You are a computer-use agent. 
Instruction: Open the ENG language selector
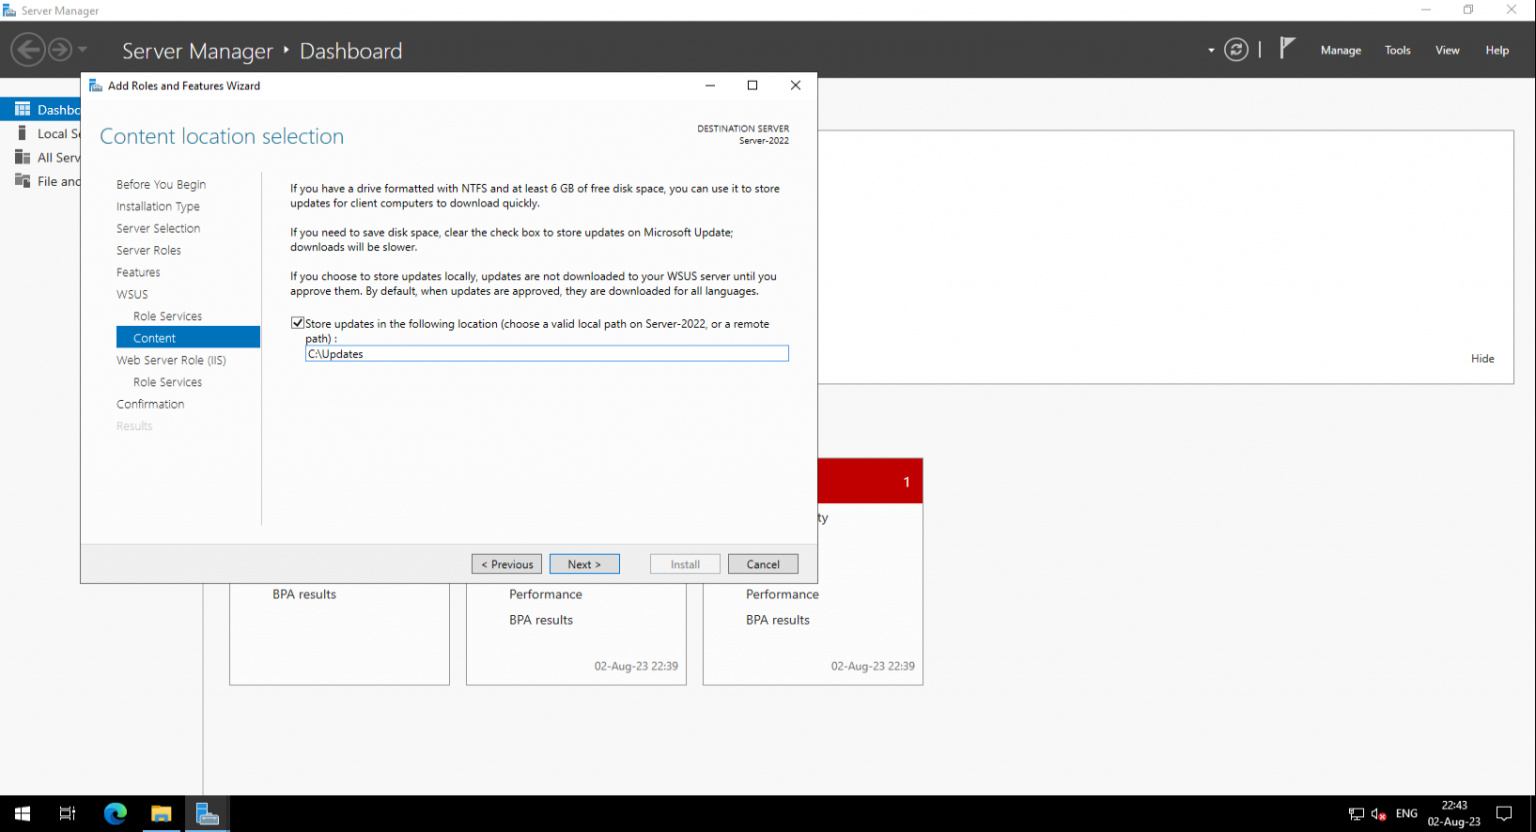pos(1406,813)
